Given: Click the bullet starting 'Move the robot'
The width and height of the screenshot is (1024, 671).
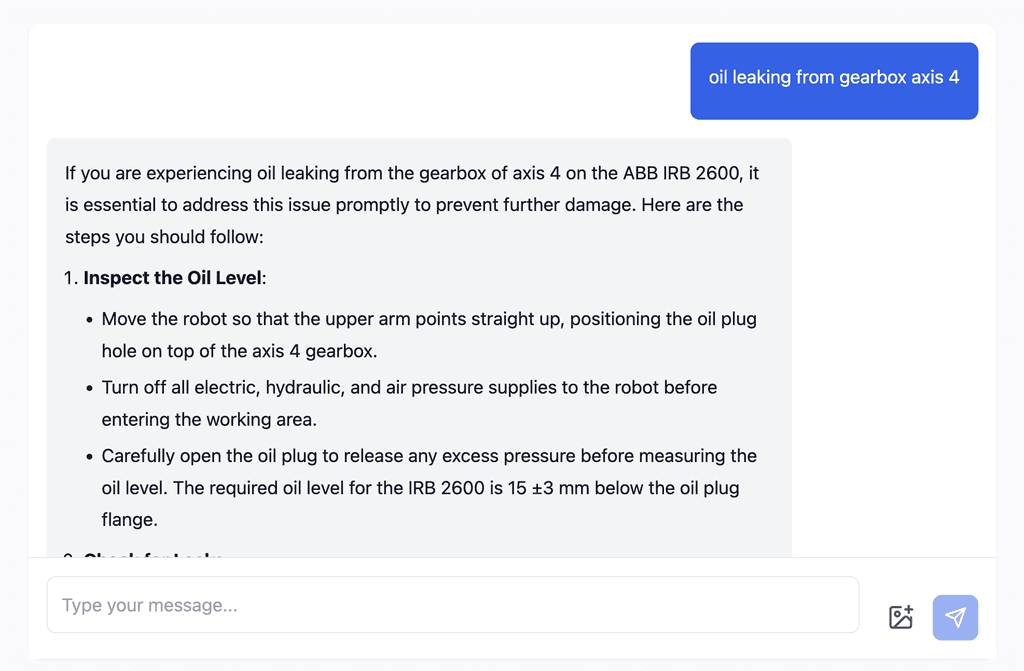Looking at the screenshot, I should point(429,335).
